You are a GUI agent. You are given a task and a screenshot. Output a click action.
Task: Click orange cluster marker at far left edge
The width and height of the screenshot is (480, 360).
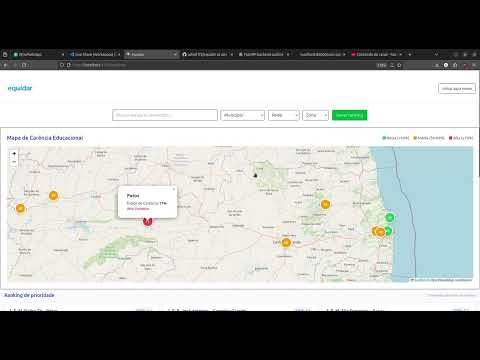click(x=20, y=208)
